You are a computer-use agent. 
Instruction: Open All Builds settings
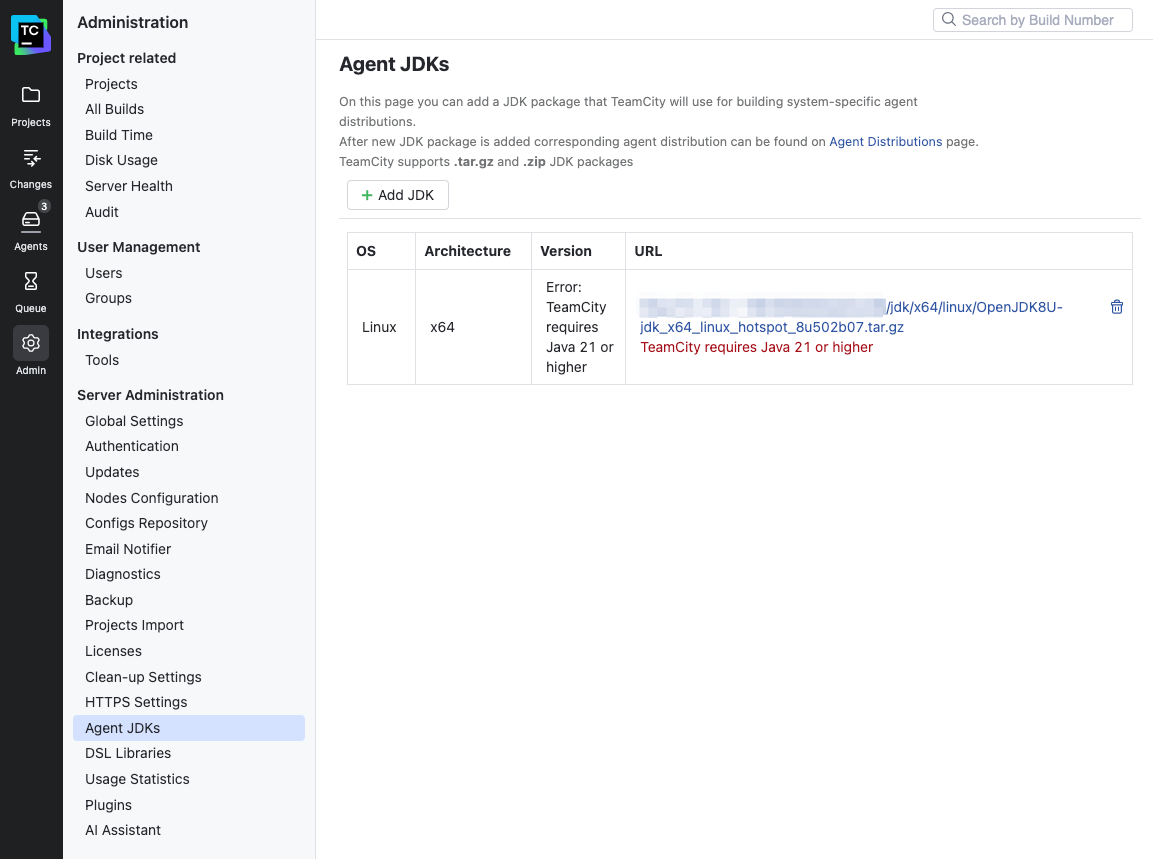(x=114, y=109)
